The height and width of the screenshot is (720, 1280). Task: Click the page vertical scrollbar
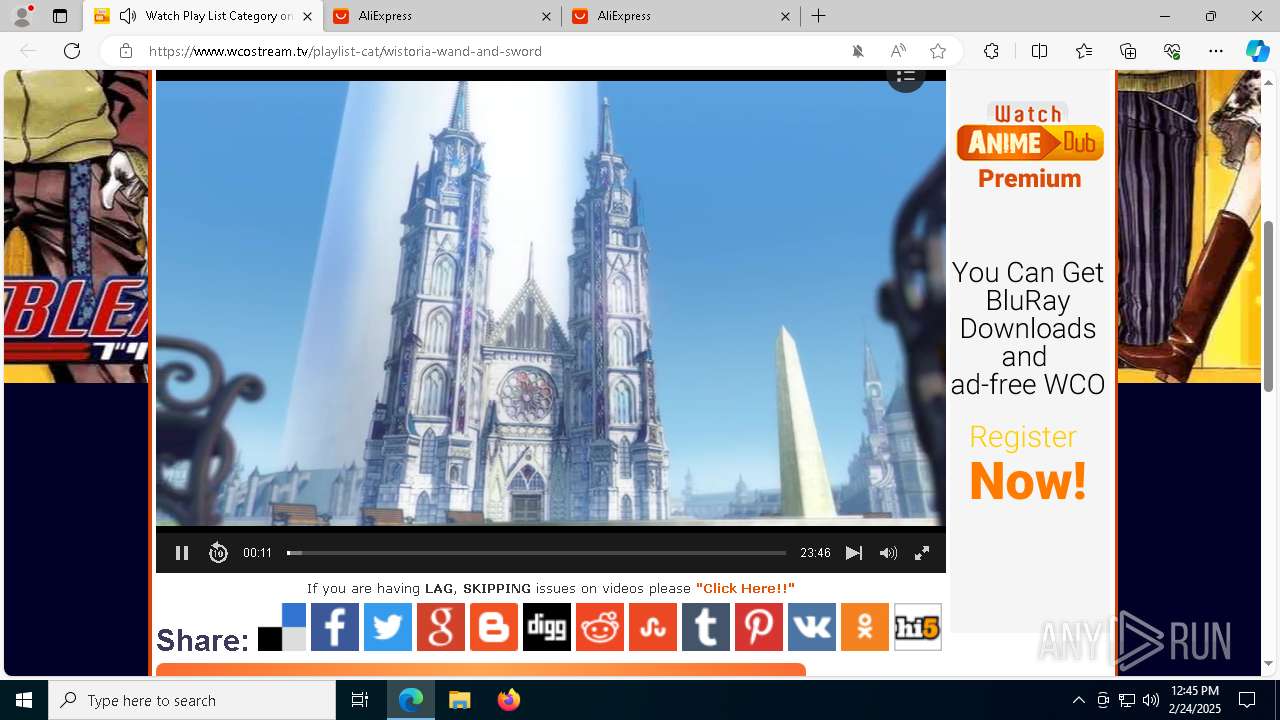tap(1269, 305)
